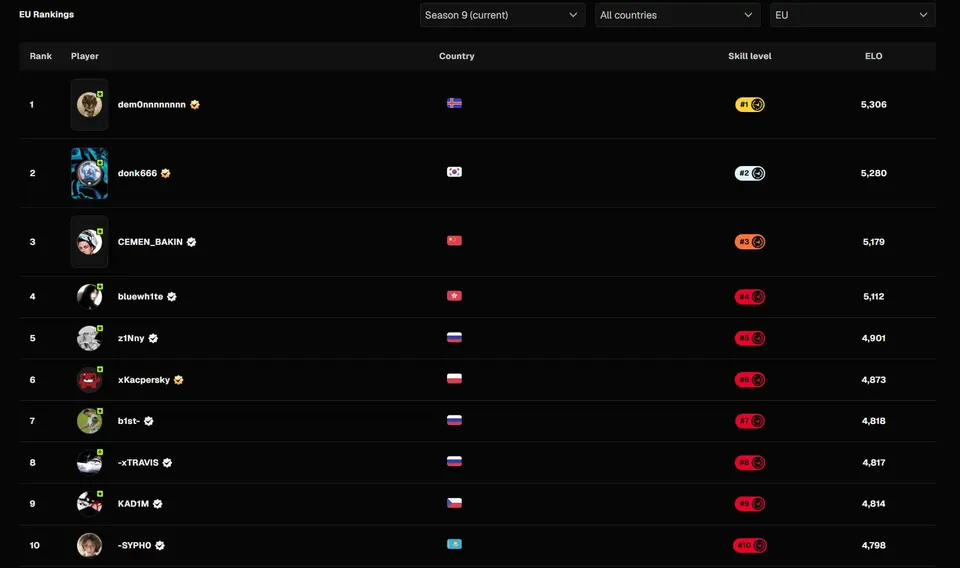The image size is (960, 568).
Task: Click donk666's avatar thumbnail
Action: pyautogui.click(x=89, y=173)
